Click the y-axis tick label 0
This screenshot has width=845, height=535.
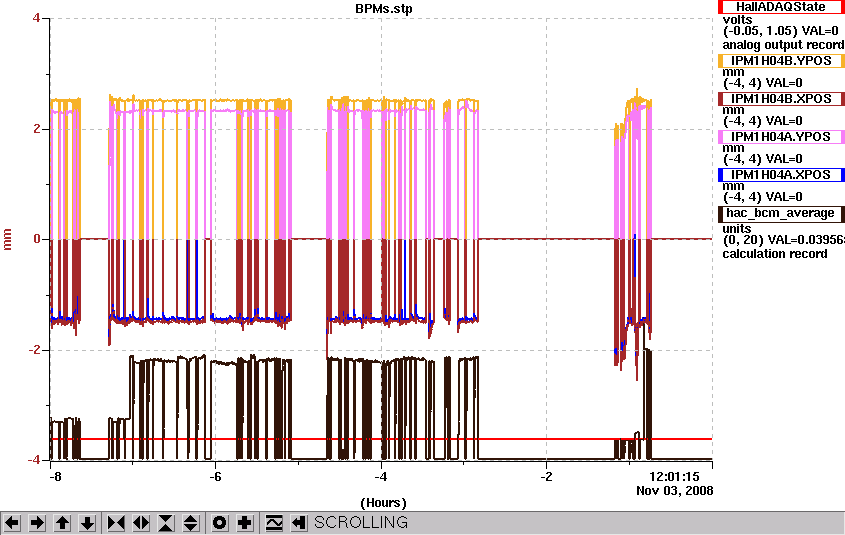tap(36, 239)
